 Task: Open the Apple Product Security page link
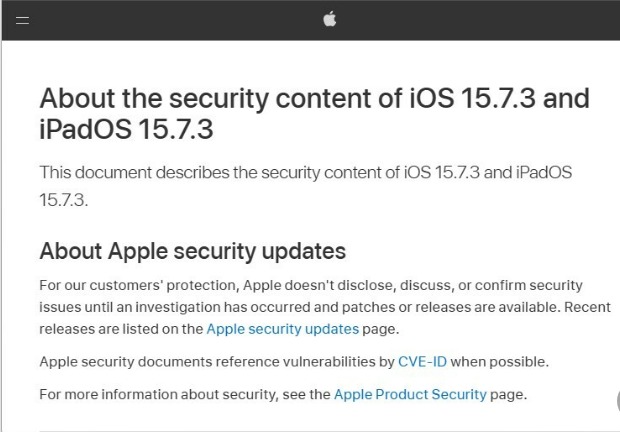click(x=410, y=394)
